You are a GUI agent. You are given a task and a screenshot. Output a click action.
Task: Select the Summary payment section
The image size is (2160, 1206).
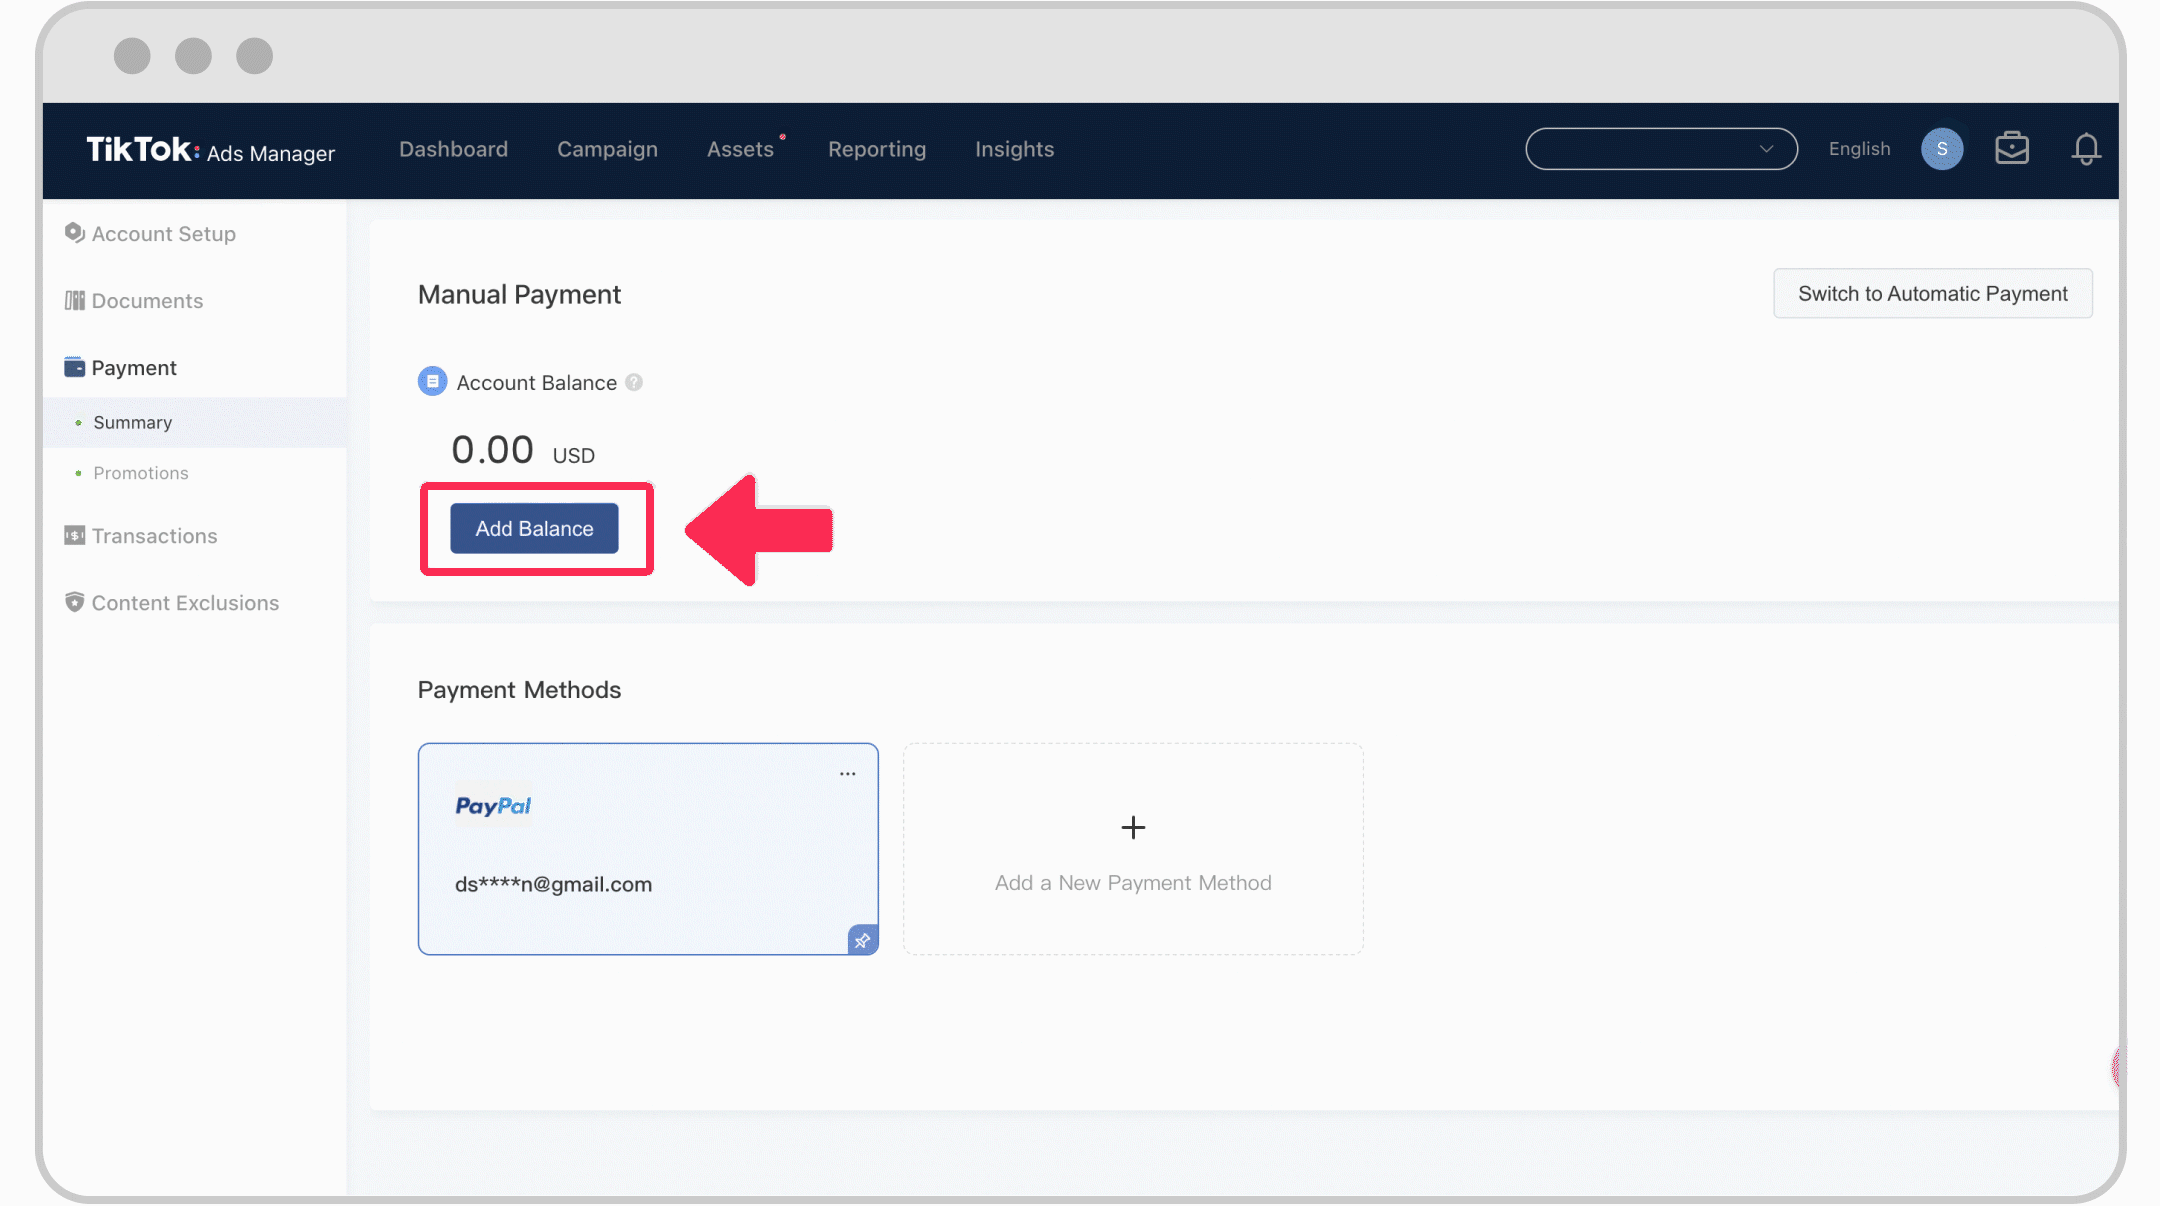coord(134,421)
